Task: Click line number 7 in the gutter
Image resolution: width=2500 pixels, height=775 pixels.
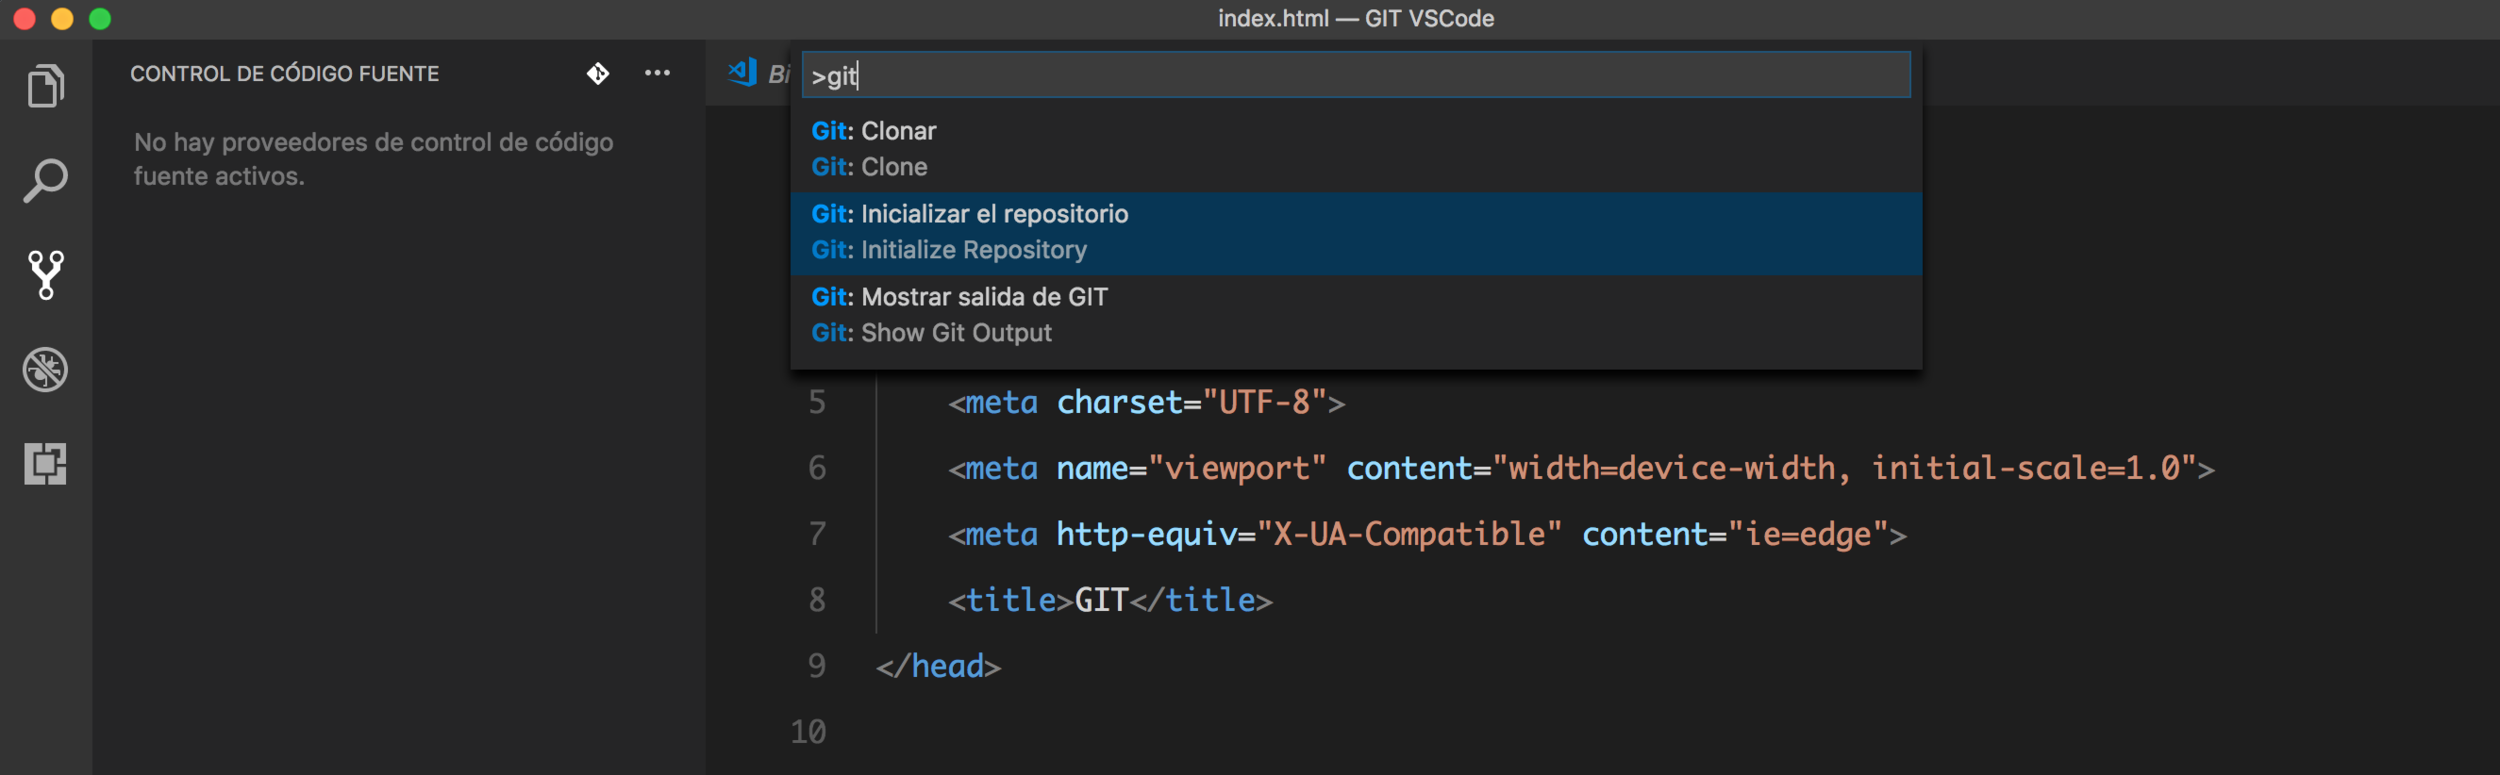Action: [817, 534]
